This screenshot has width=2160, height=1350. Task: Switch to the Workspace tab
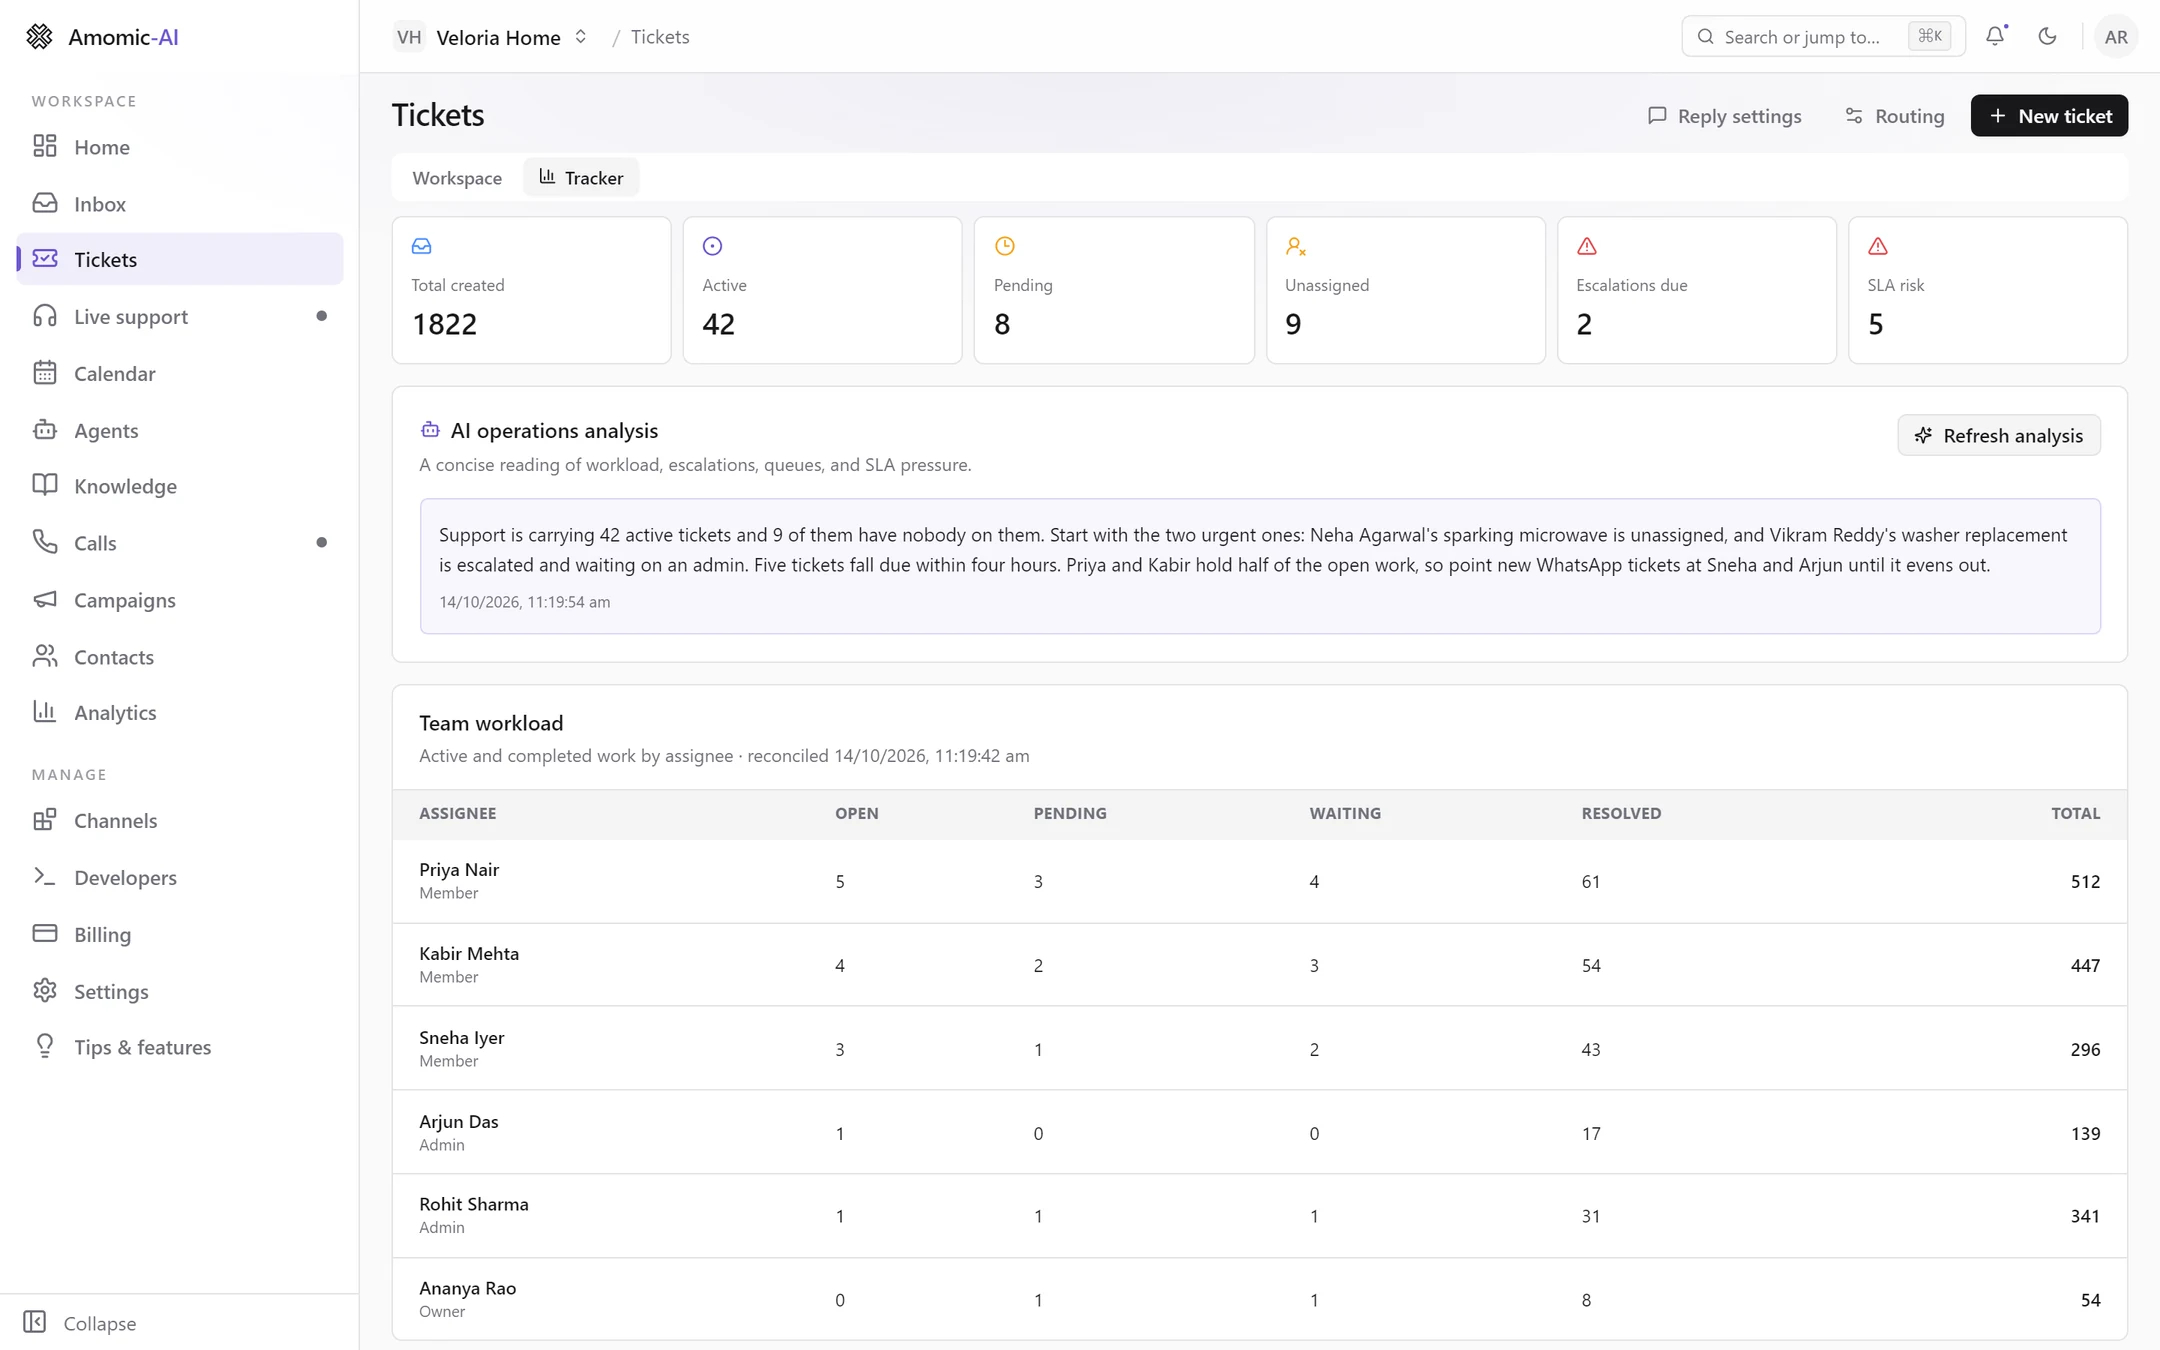coord(457,178)
